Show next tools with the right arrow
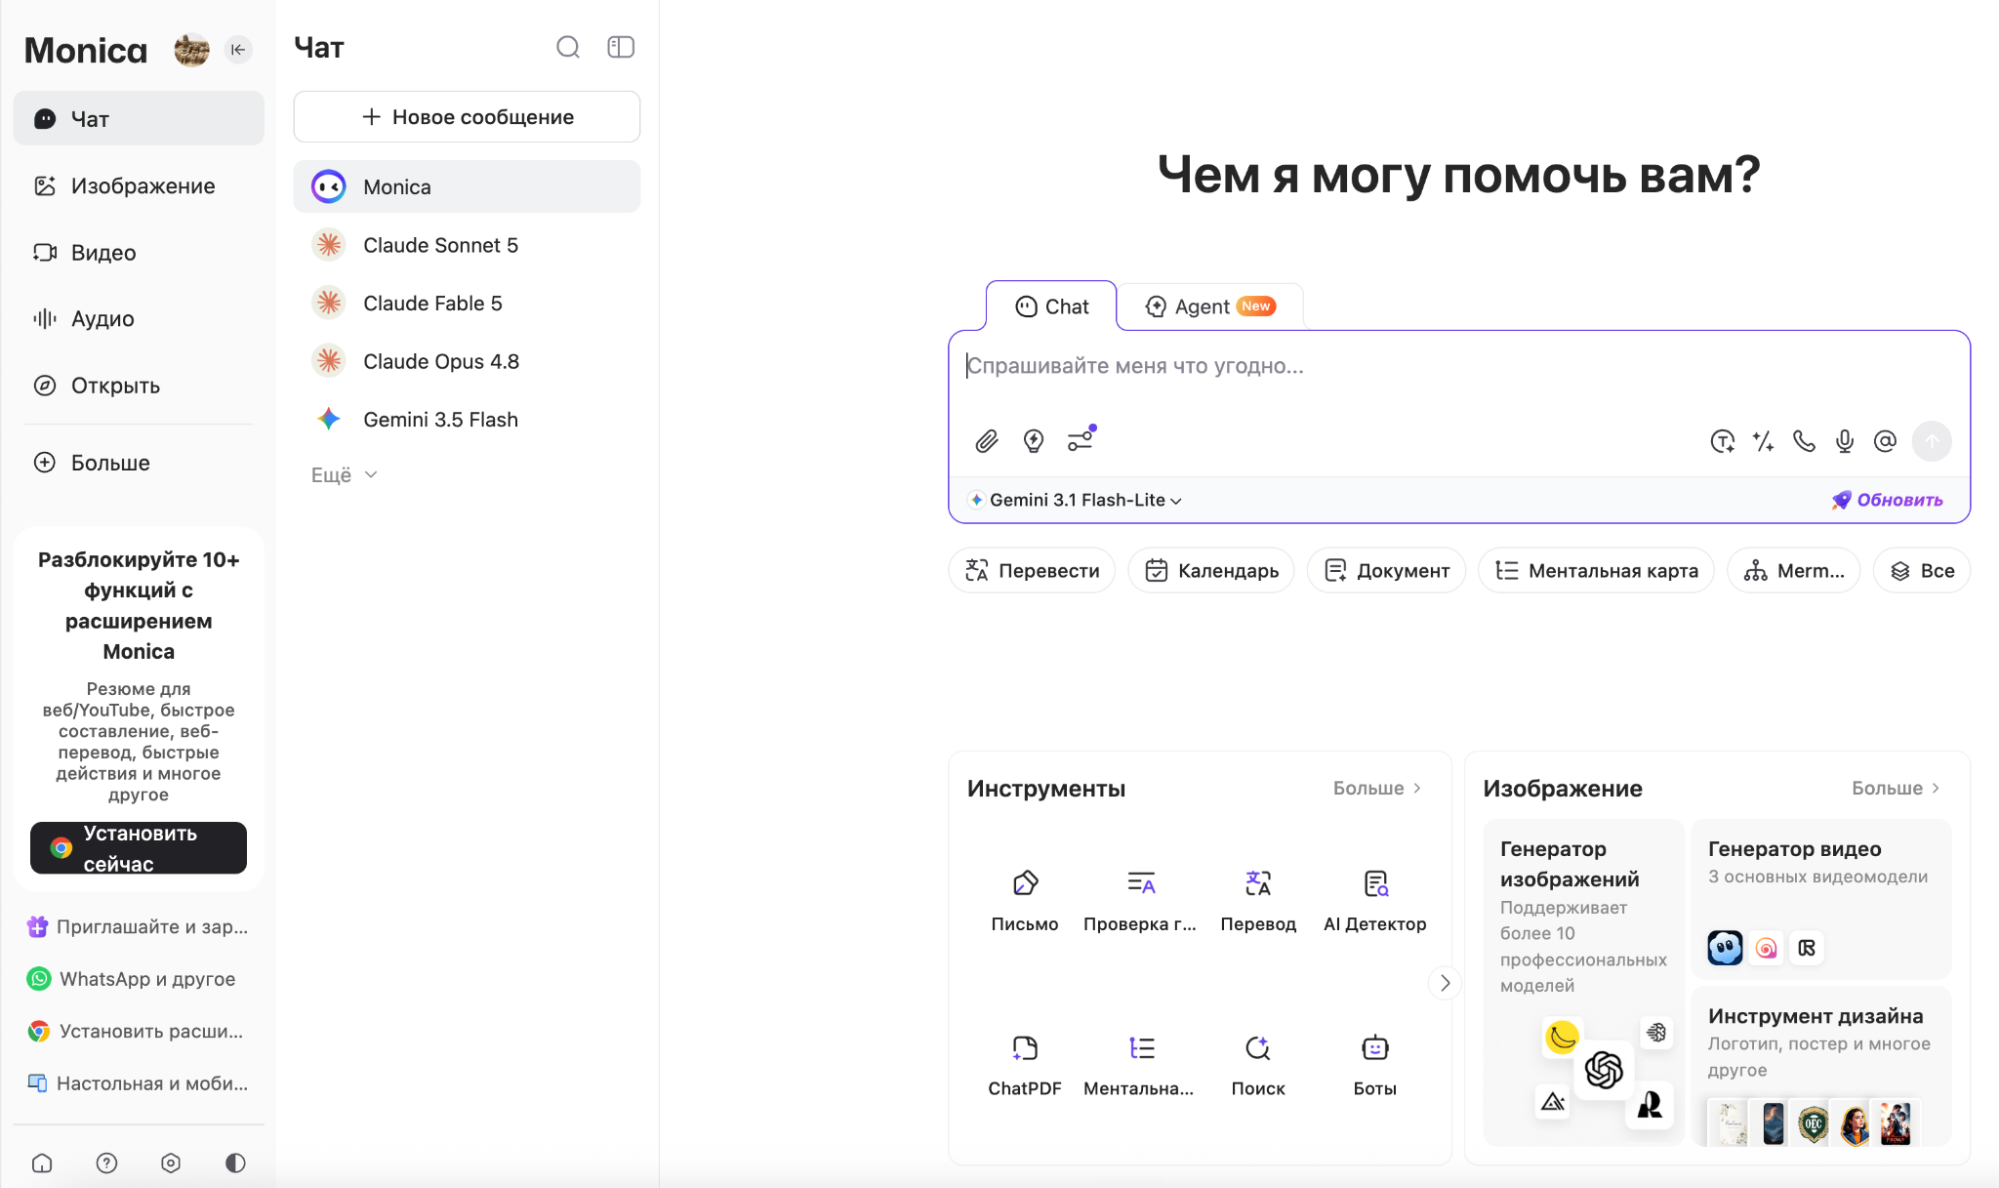Image resolution: width=1999 pixels, height=1188 pixels. click(1445, 983)
